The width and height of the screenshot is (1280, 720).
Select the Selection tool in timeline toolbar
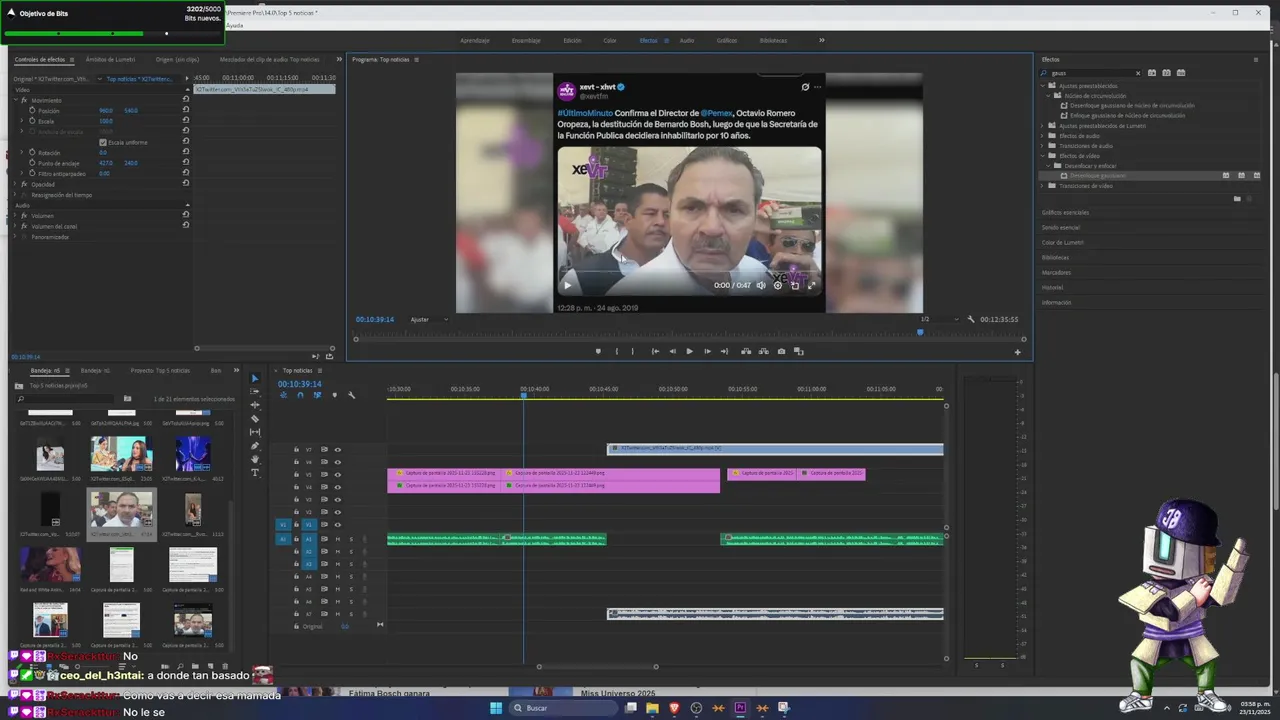click(x=254, y=378)
